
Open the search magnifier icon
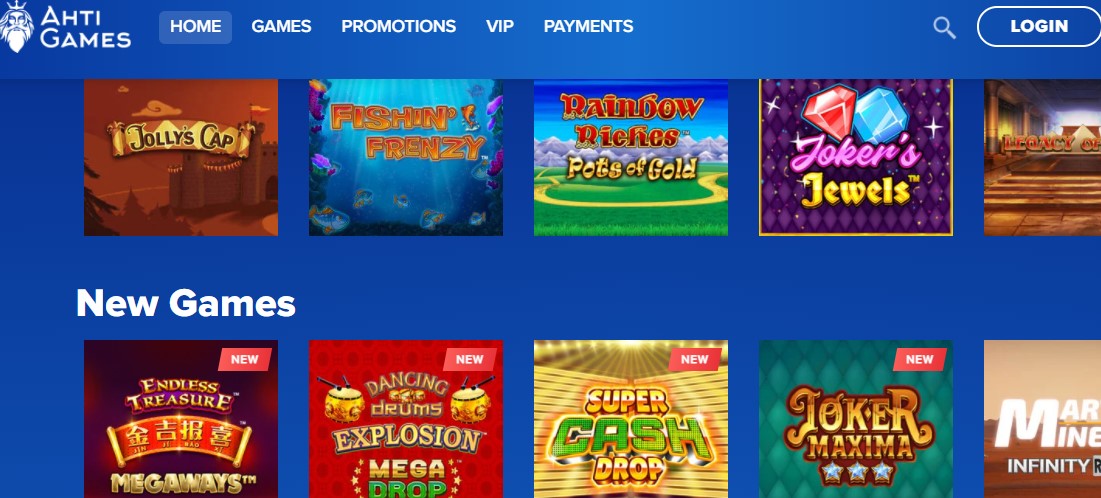944,27
